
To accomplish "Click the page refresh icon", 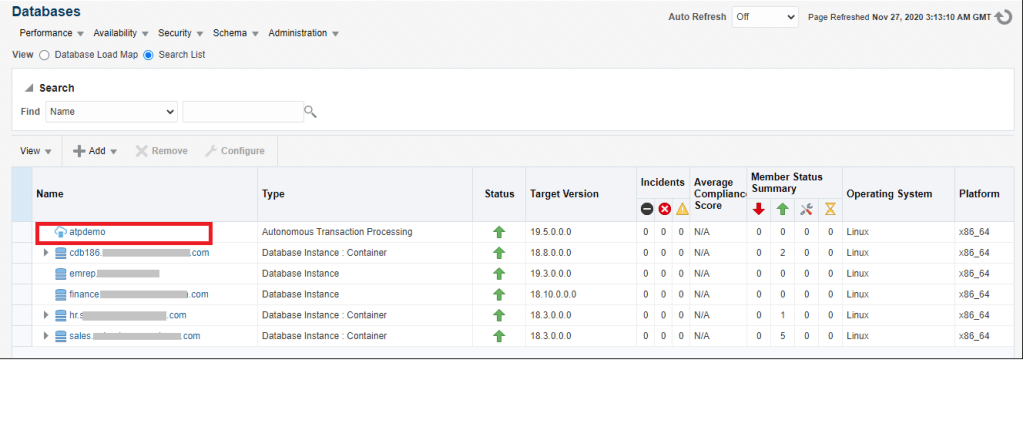I will coord(1005,17).
